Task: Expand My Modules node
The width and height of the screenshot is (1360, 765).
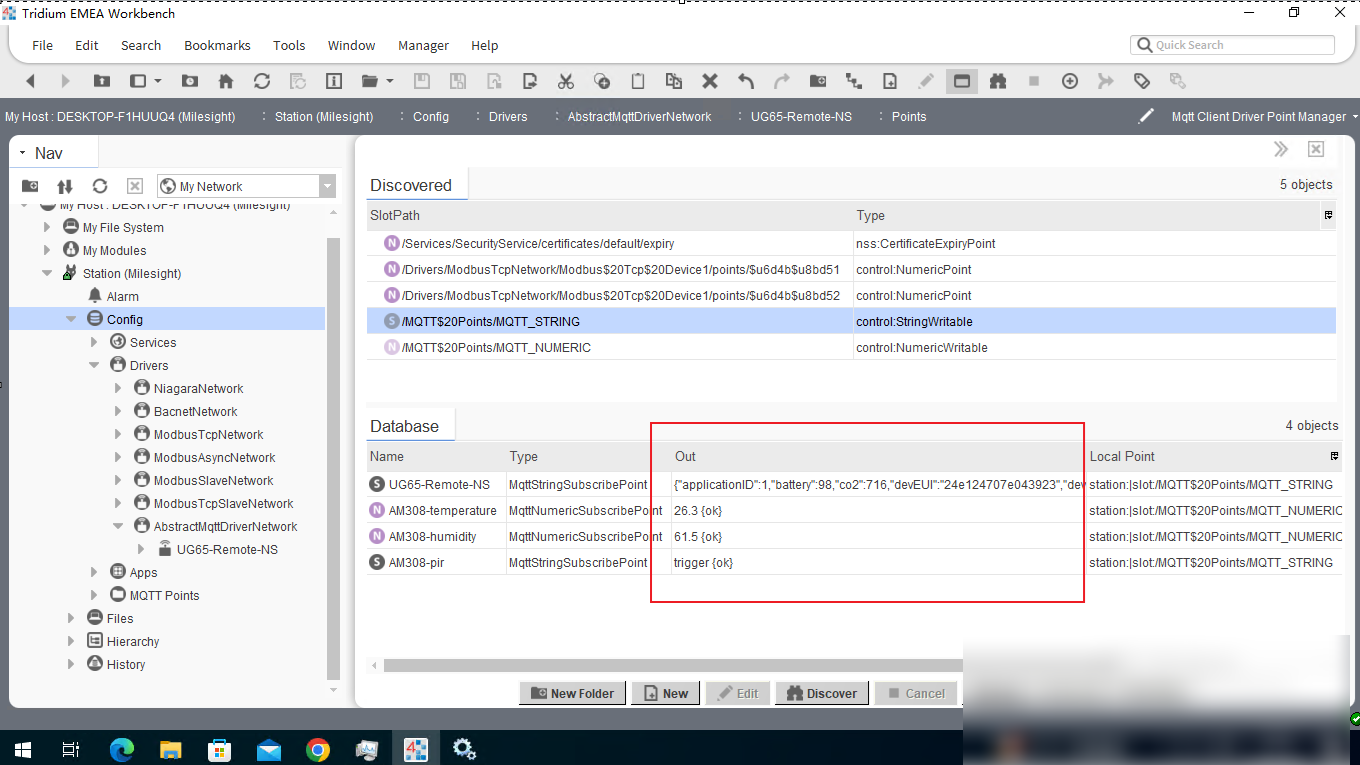Action: tap(46, 250)
